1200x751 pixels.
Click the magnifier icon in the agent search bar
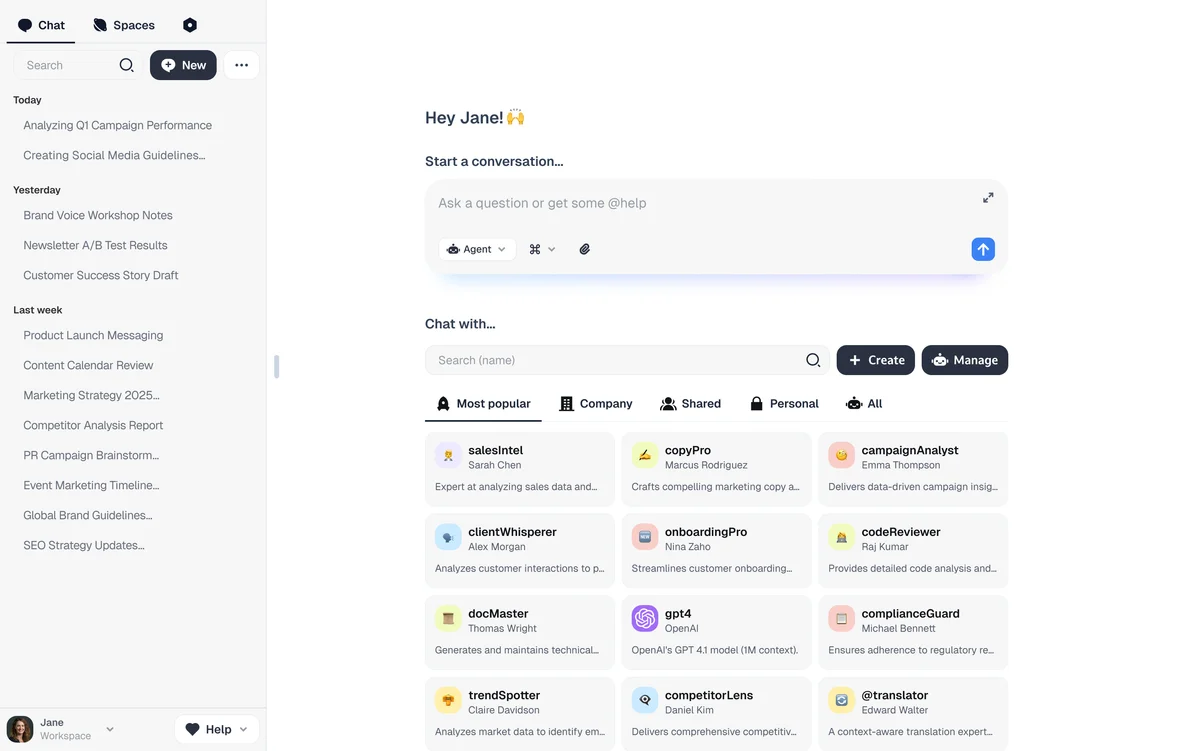[813, 359]
